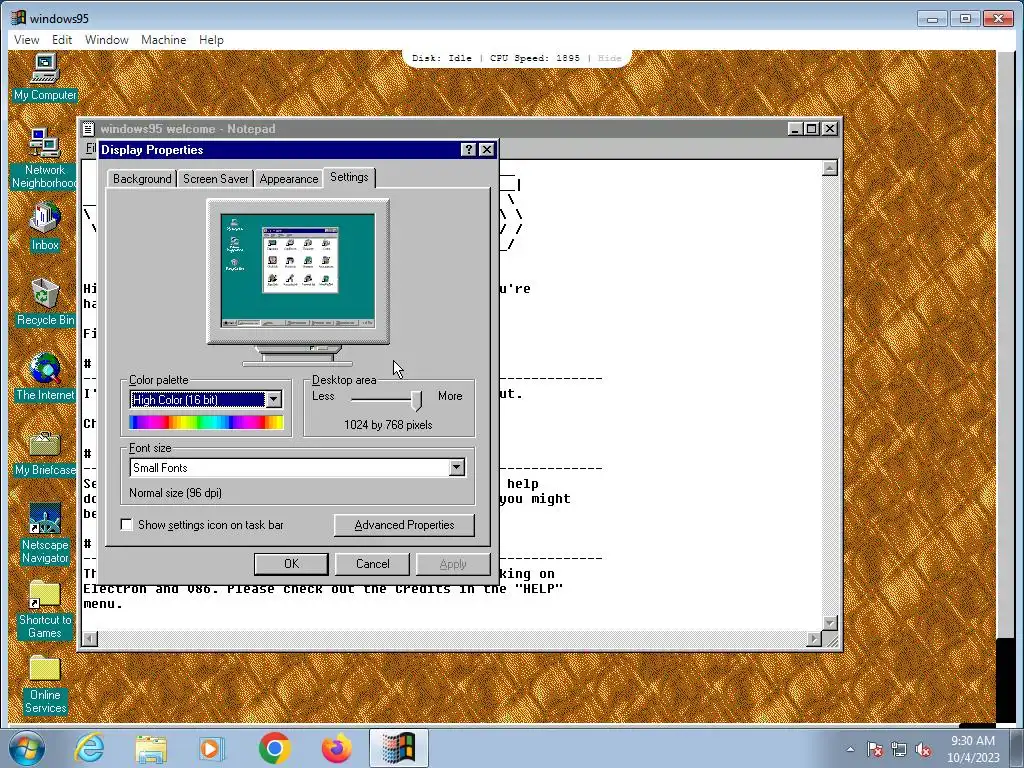
Task: Switch to the Appearance tab
Action: tap(289, 179)
